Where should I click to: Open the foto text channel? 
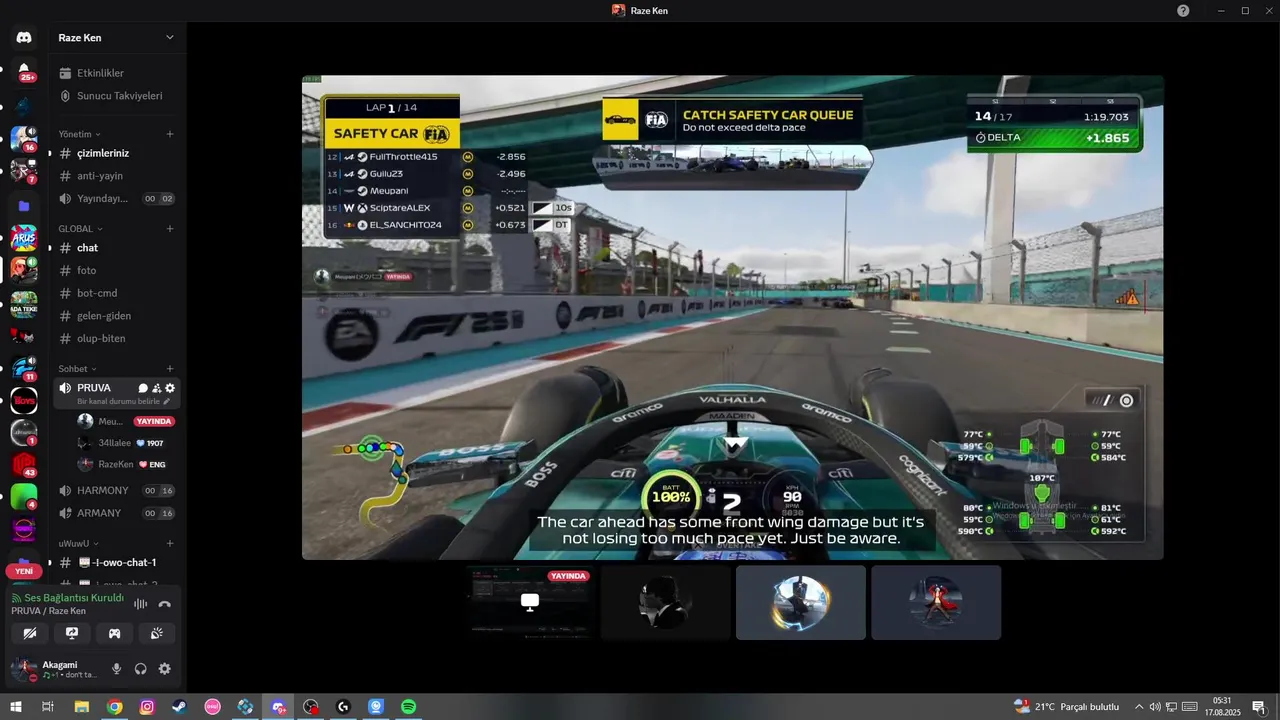[118, 270]
